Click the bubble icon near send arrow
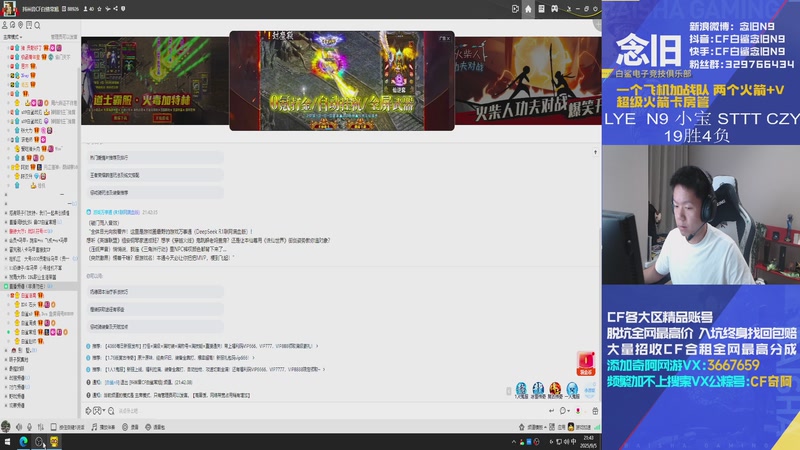The width and height of the screenshot is (800, 450). [563, 411]
